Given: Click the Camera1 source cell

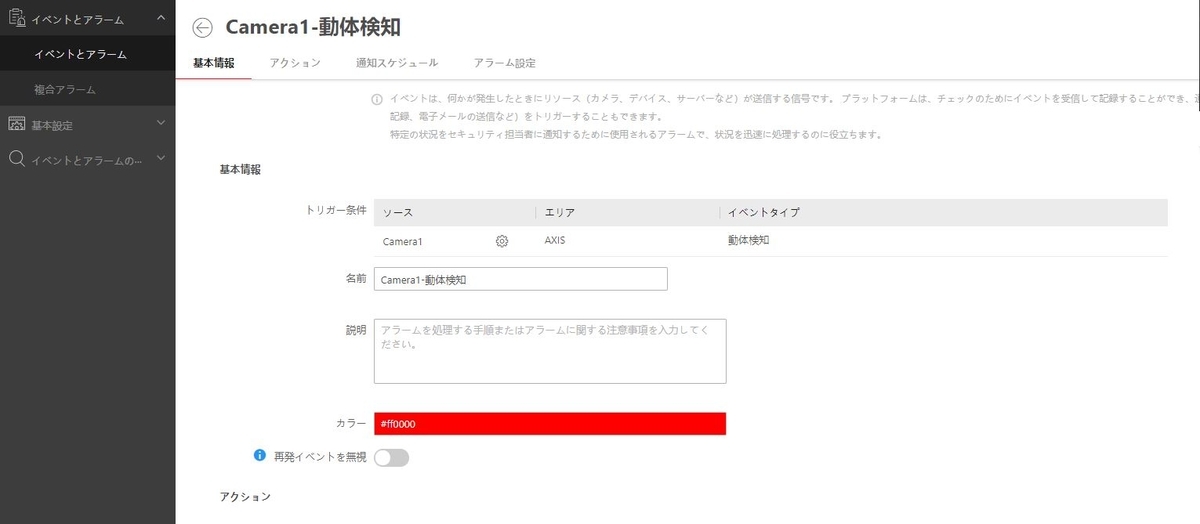Looking at the screenshot, I should 403,241.
